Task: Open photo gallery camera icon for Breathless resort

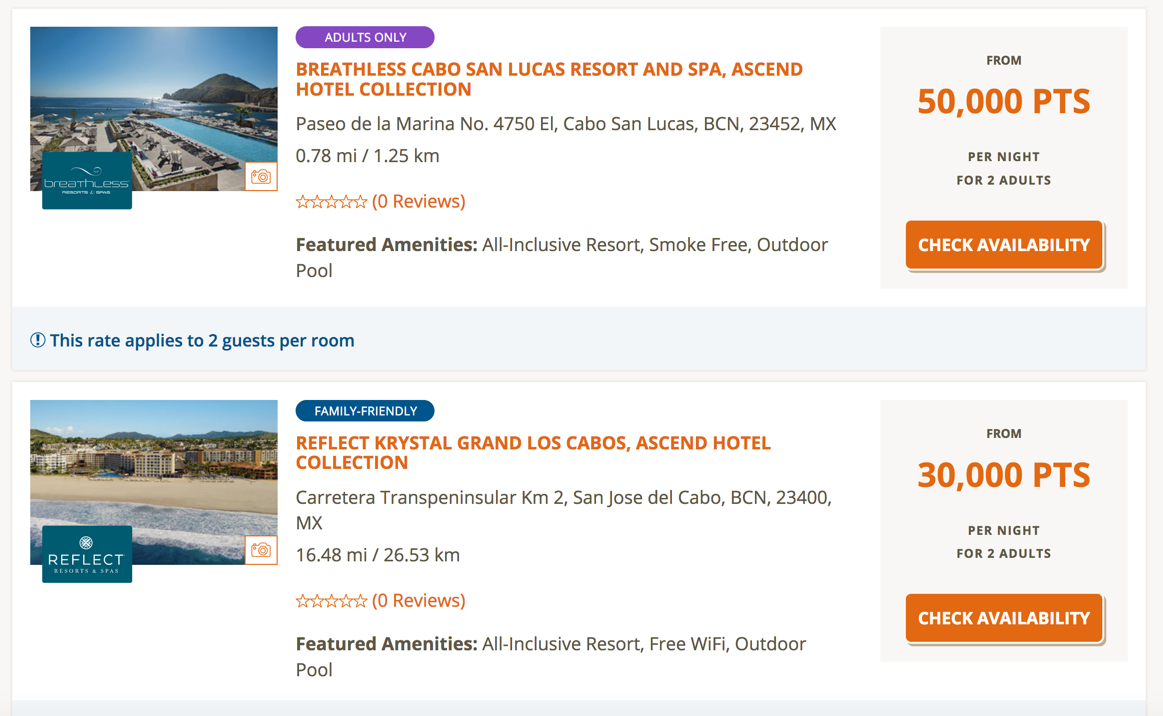Action: (x=261, y=177)
